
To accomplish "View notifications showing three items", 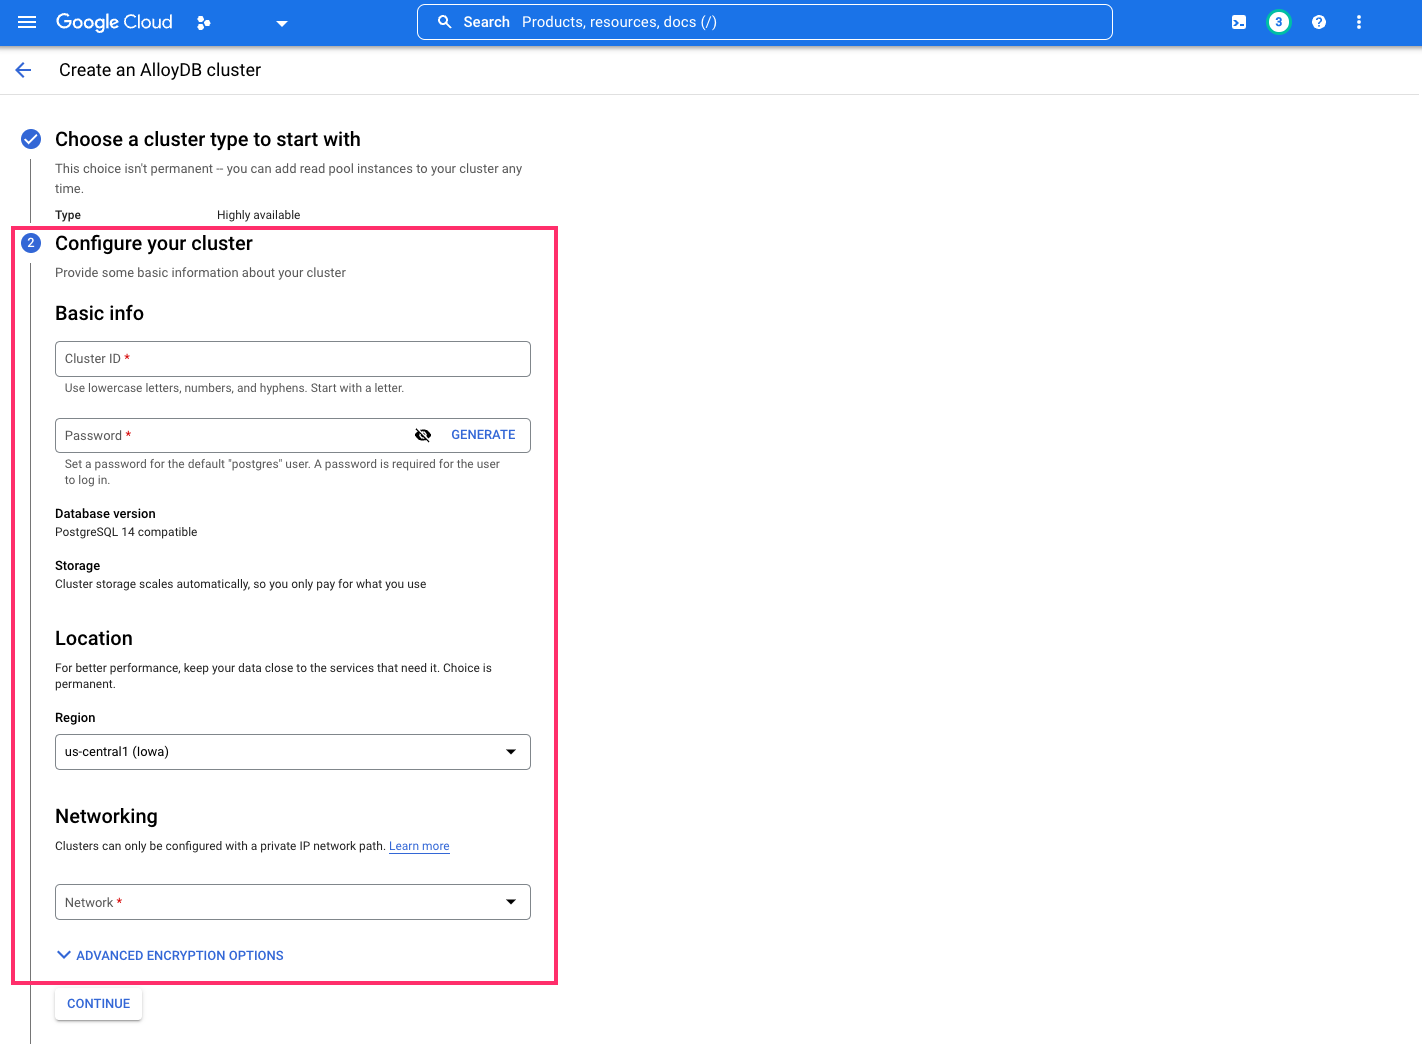I will tap(1278, 22).
